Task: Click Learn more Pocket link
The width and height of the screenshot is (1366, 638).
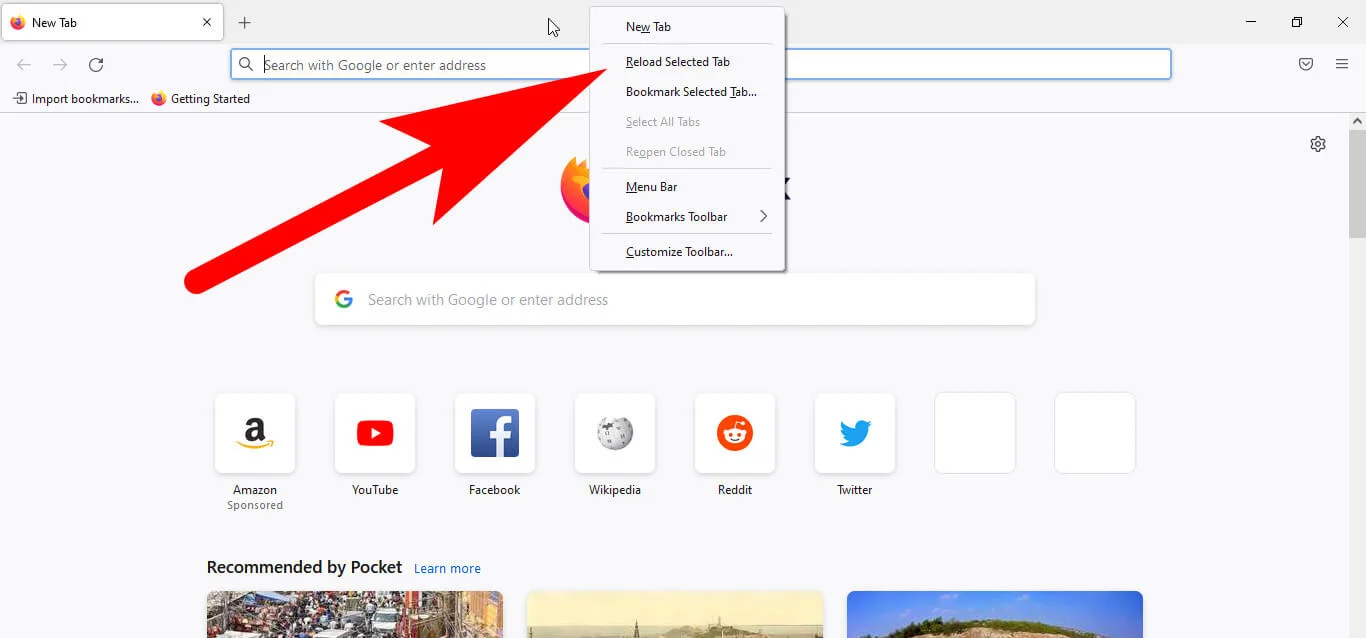Action: (x=447, y=568)
